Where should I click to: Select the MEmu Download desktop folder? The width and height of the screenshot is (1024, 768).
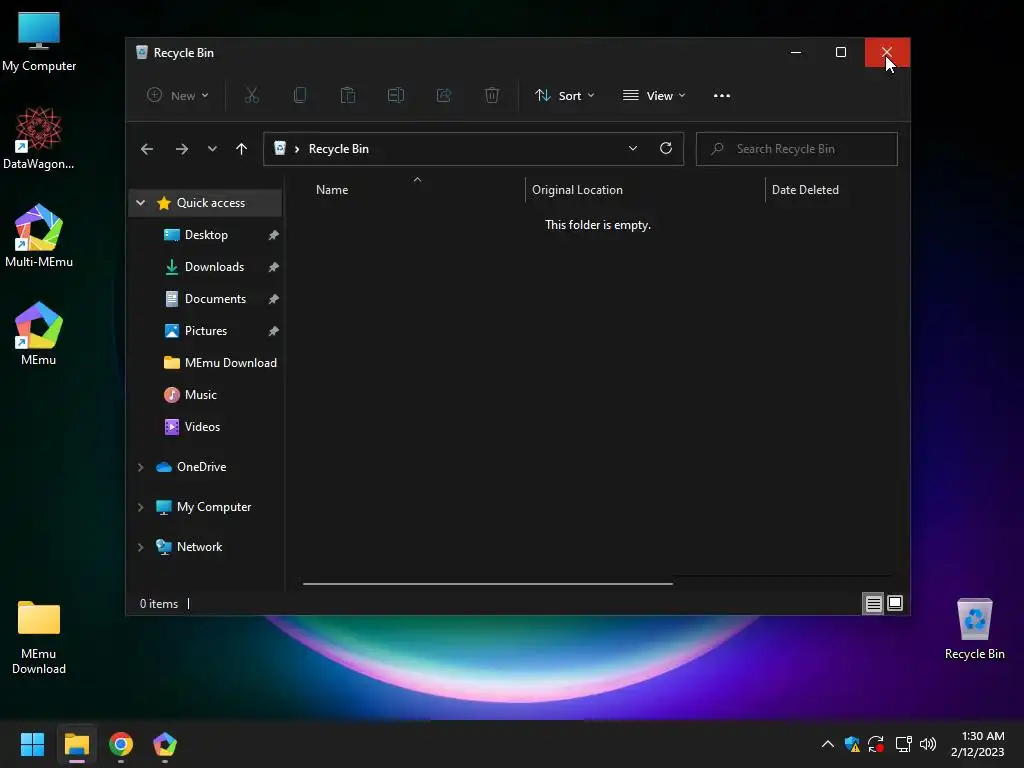(x=39, y=637)
